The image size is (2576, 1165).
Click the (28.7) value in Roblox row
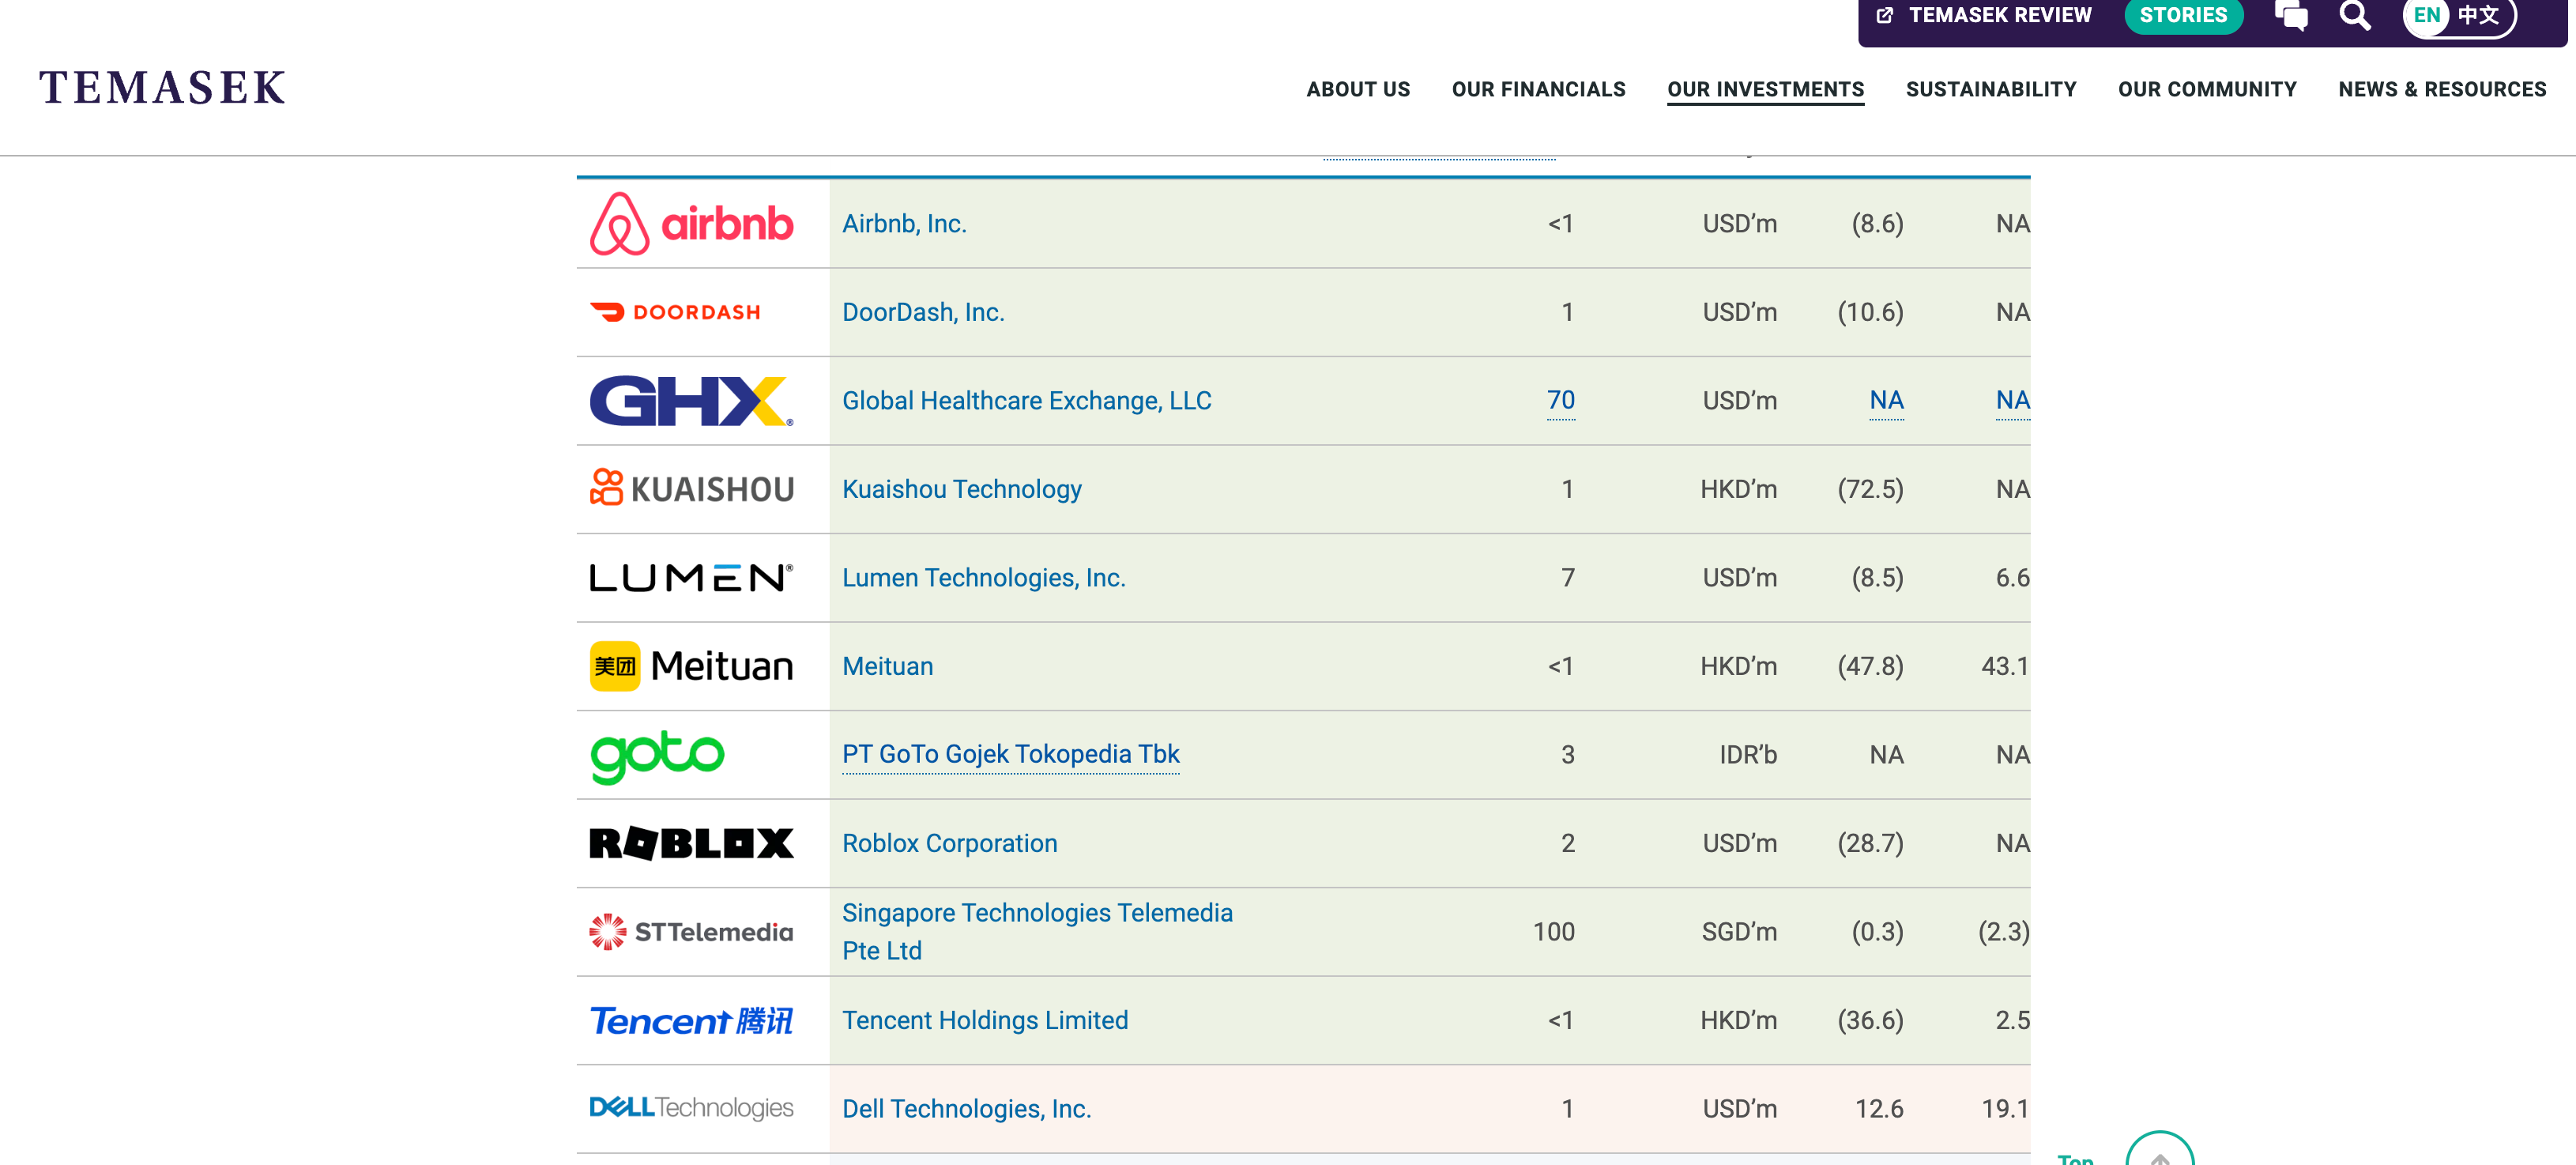pos(1870,843)
